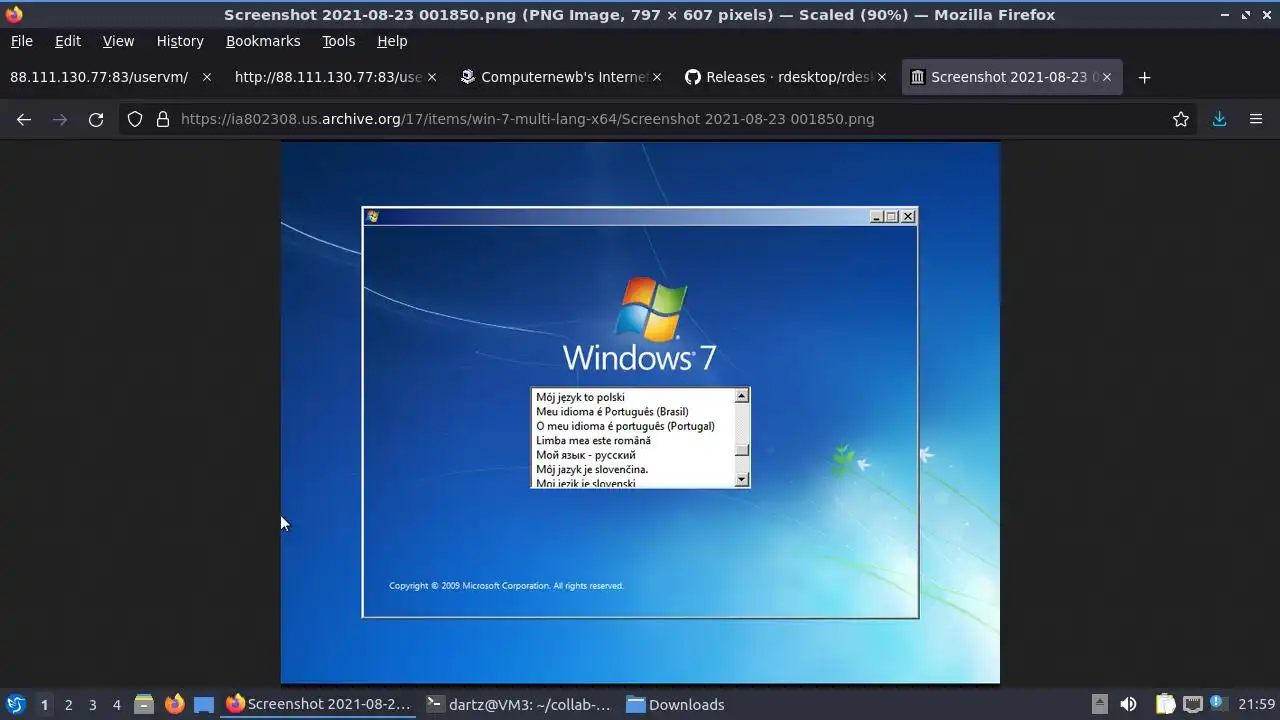Bookmark this page with the star
The width and height of the screenshot is (1280, 720).
tap(1181, 119)
